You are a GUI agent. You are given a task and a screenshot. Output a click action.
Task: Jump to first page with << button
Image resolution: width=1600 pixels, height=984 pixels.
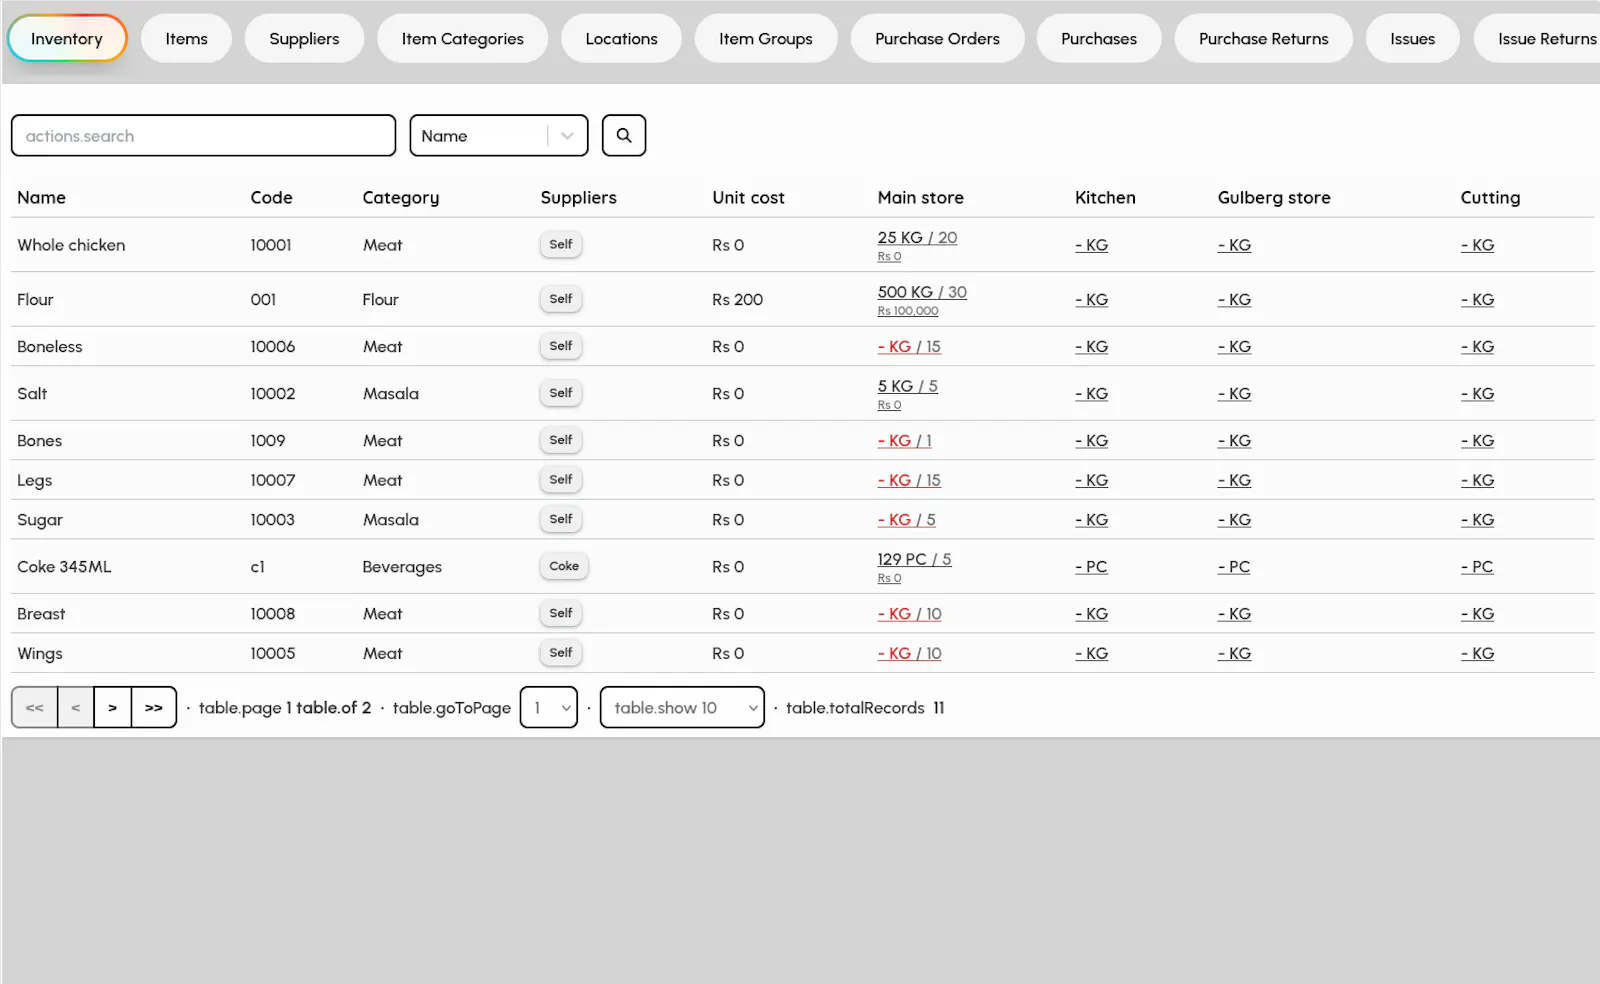(x=35, y=708)
